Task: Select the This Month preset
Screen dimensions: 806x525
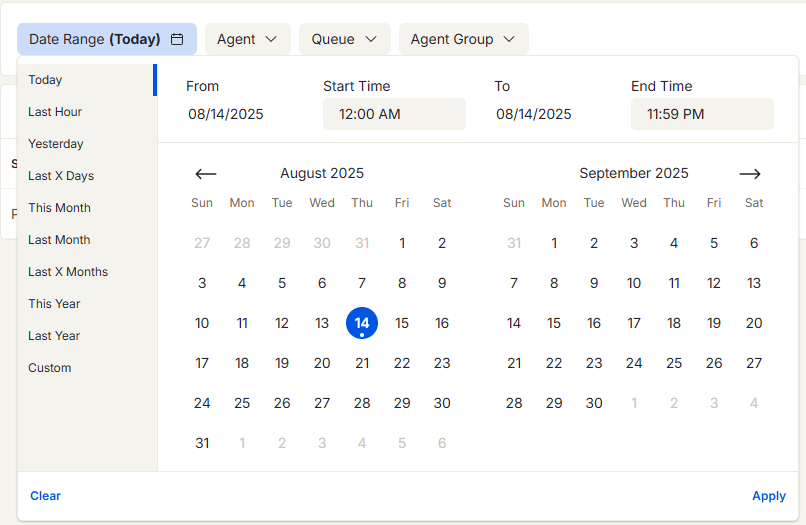Action: tap(59, 208)
